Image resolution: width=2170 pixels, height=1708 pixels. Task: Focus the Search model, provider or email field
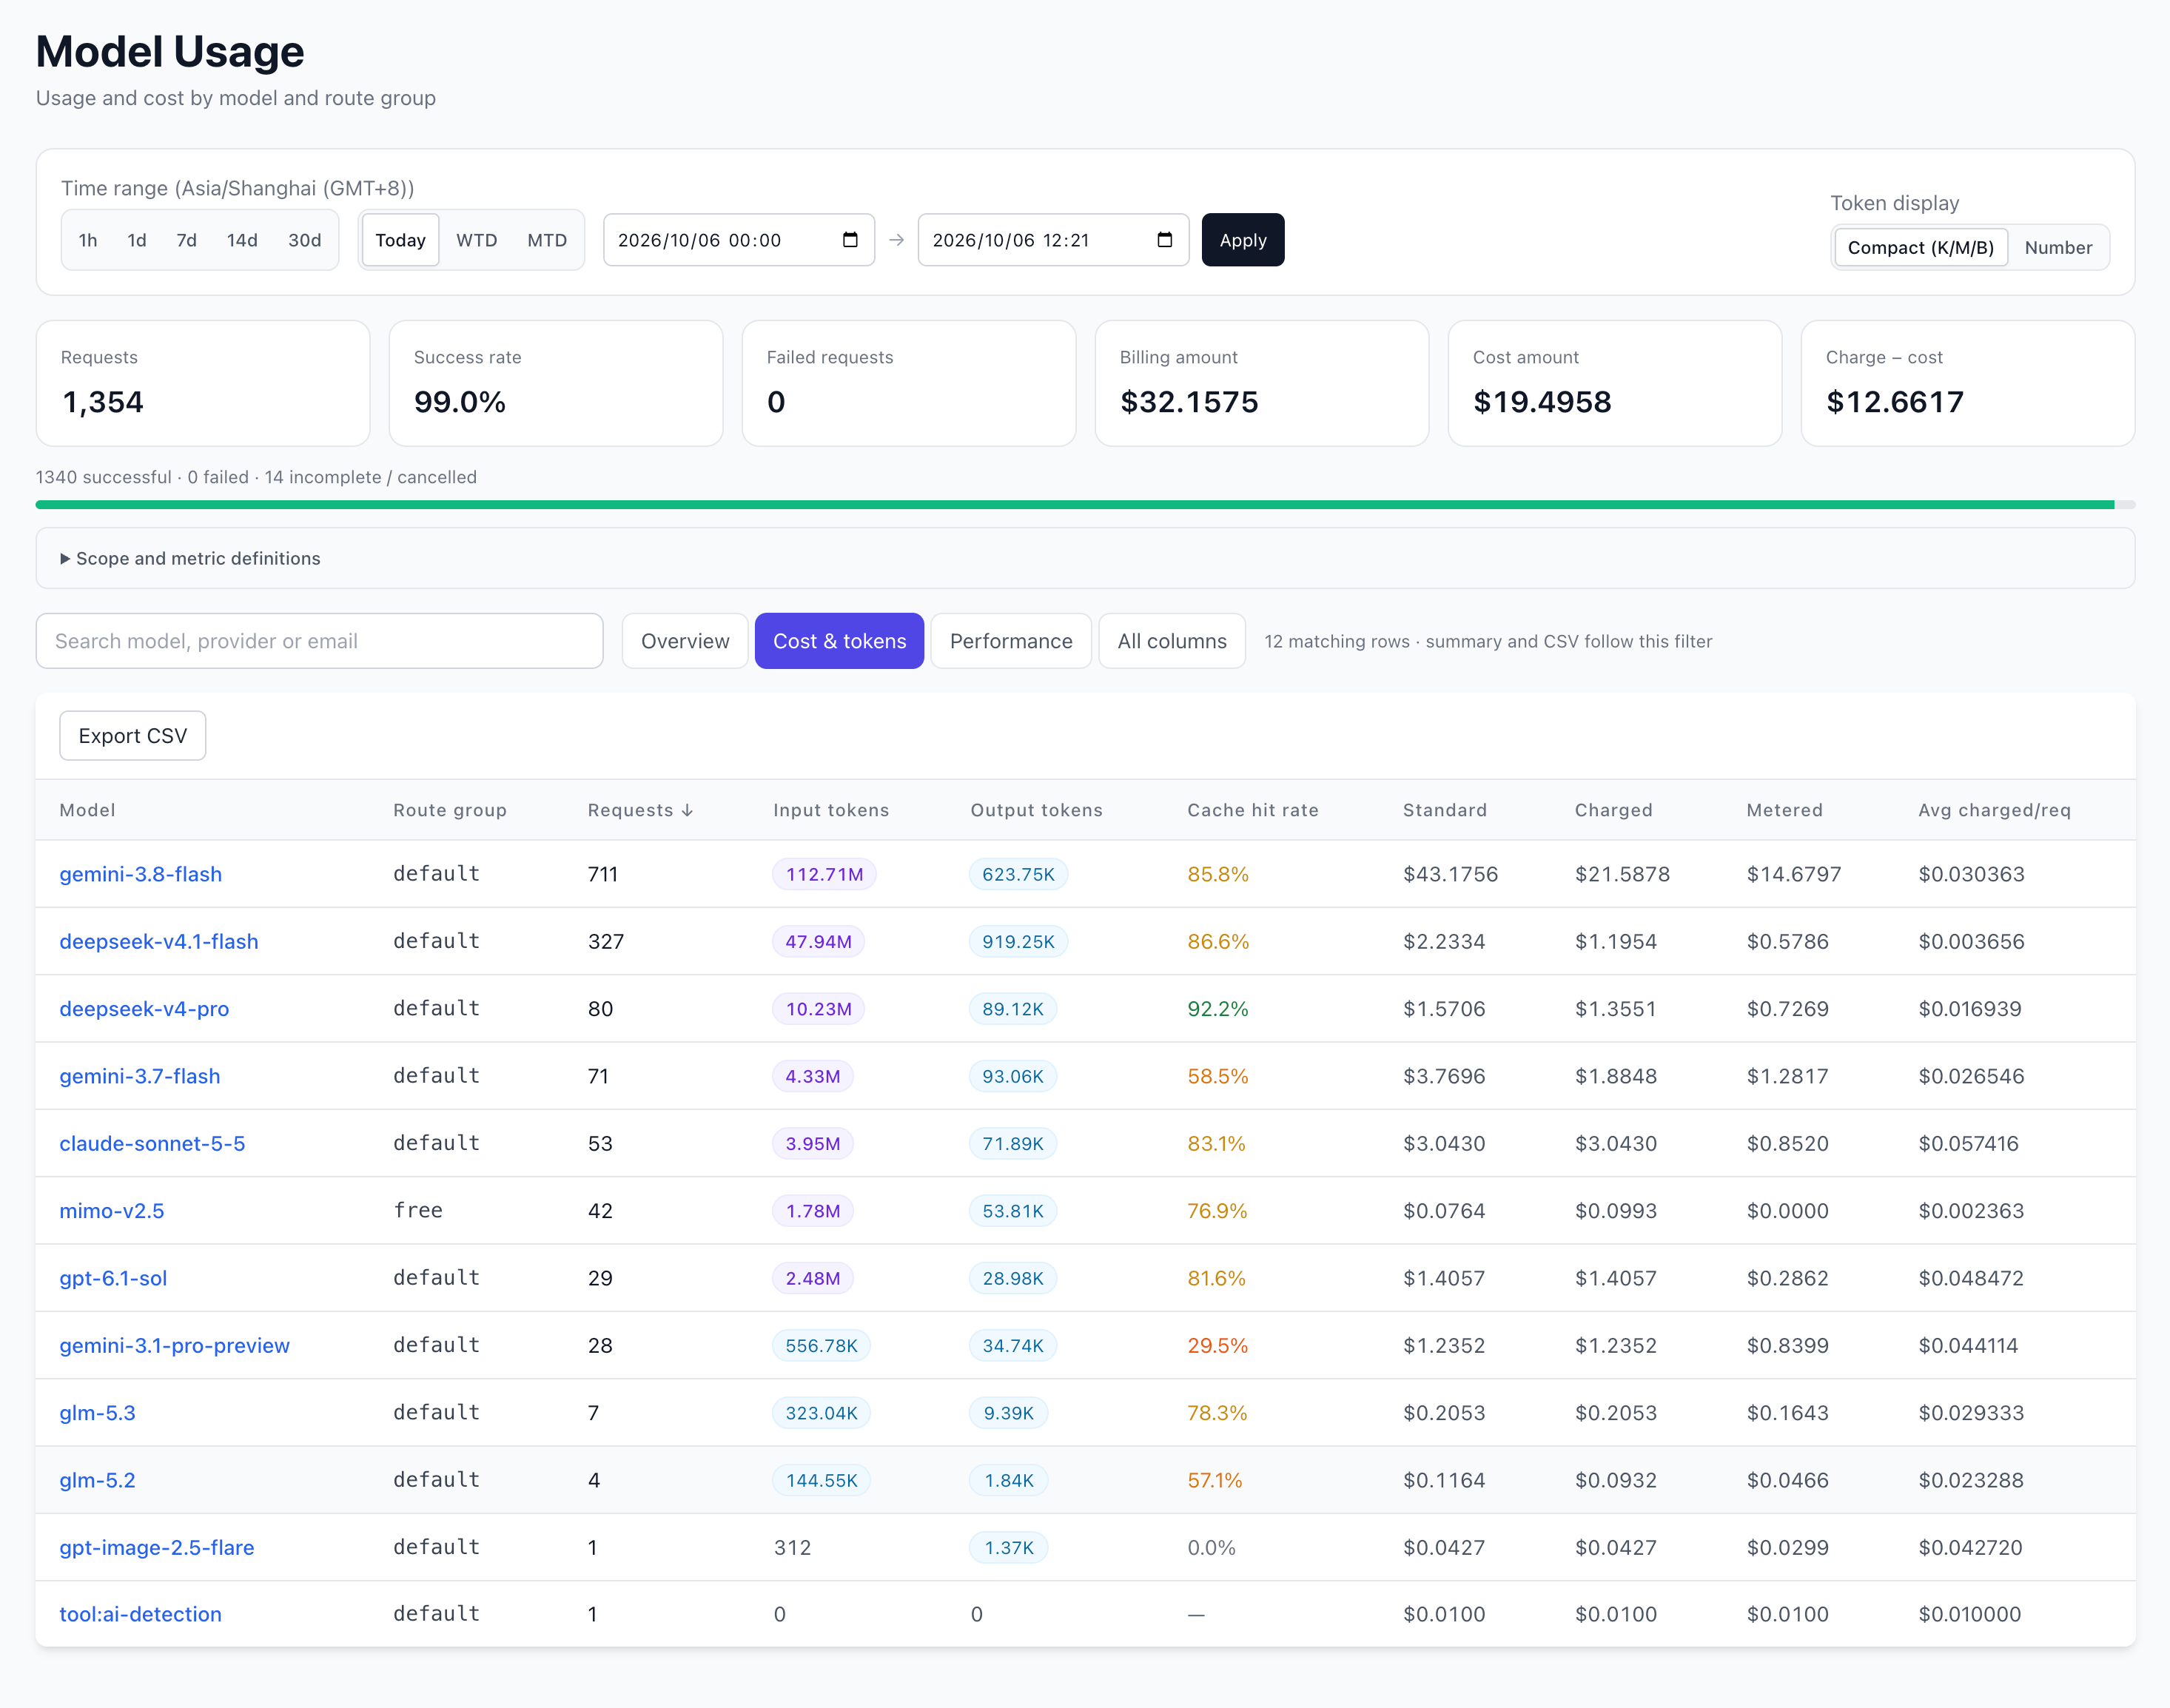click(x=320, y=641)
